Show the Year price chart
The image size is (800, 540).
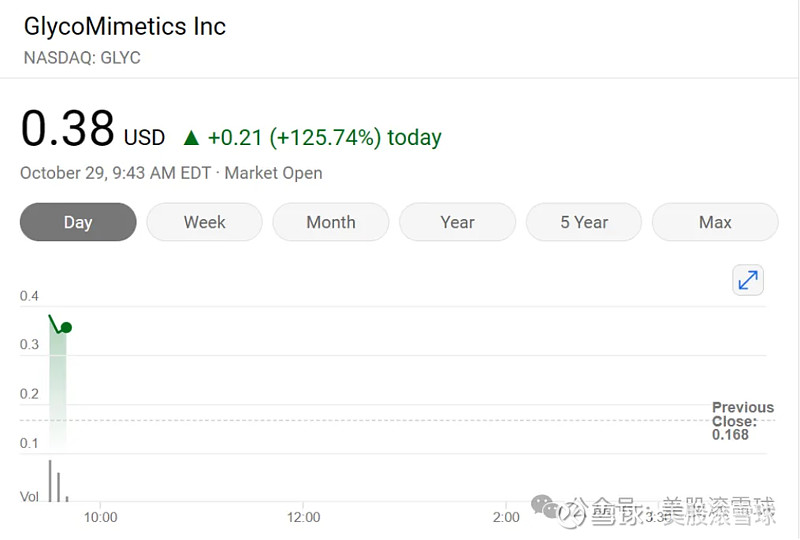click(457, 222)
